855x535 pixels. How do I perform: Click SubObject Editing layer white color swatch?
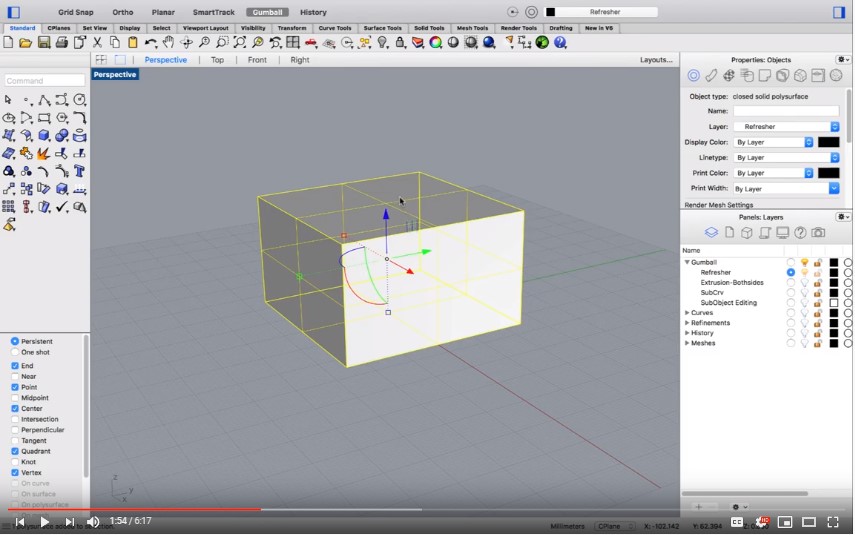coord(833,303)
